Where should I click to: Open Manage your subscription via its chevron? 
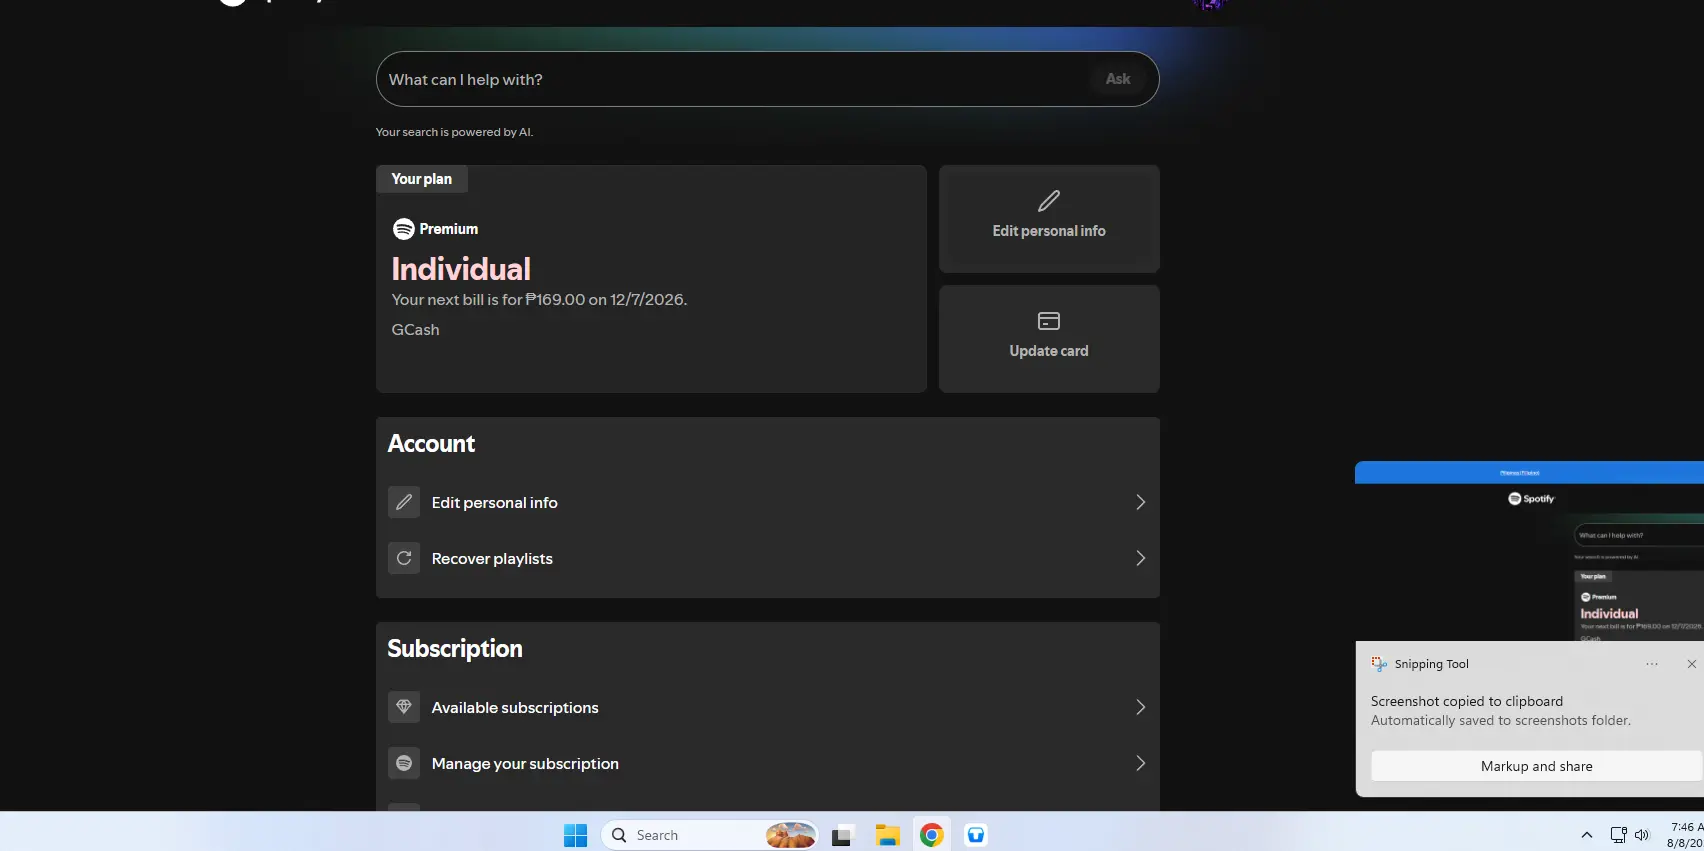pos(1140,763)
